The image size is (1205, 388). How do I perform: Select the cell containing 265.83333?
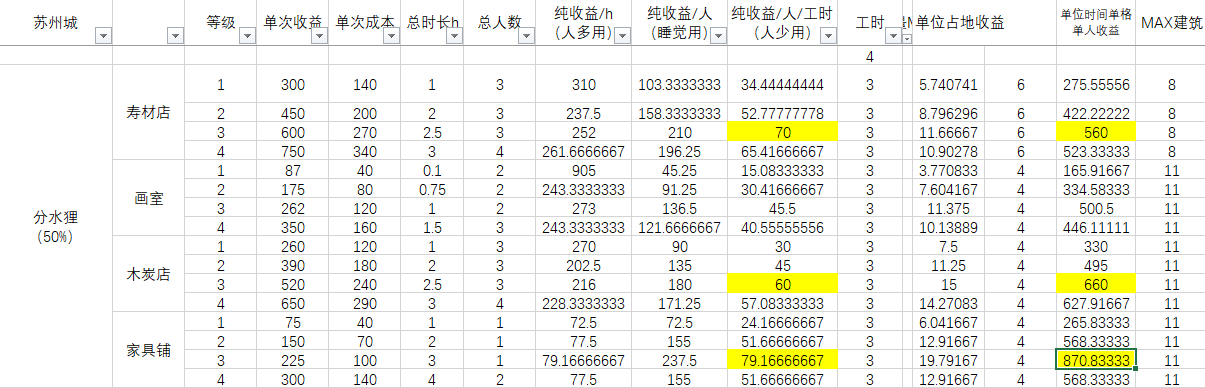coord(1096,322)
